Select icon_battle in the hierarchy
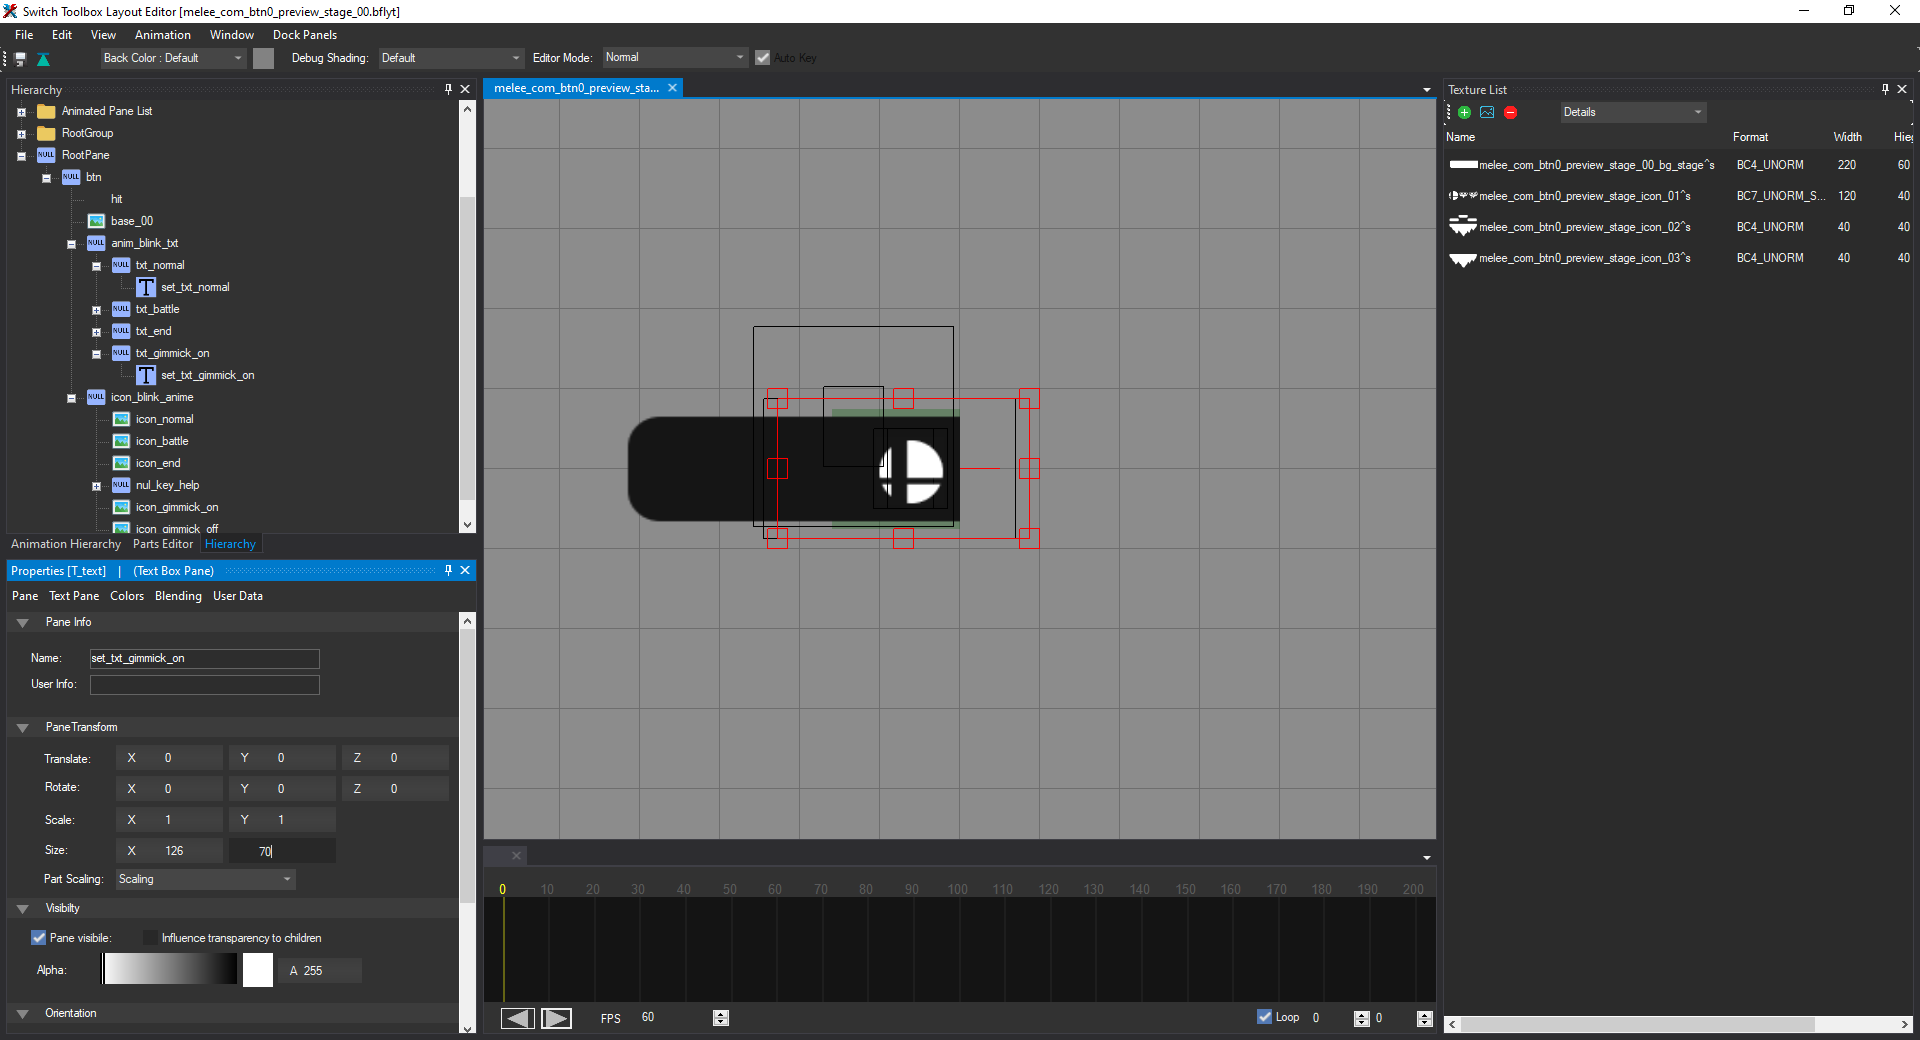The width and height of the screenshot is (1920, 1040). click(162, 441)
